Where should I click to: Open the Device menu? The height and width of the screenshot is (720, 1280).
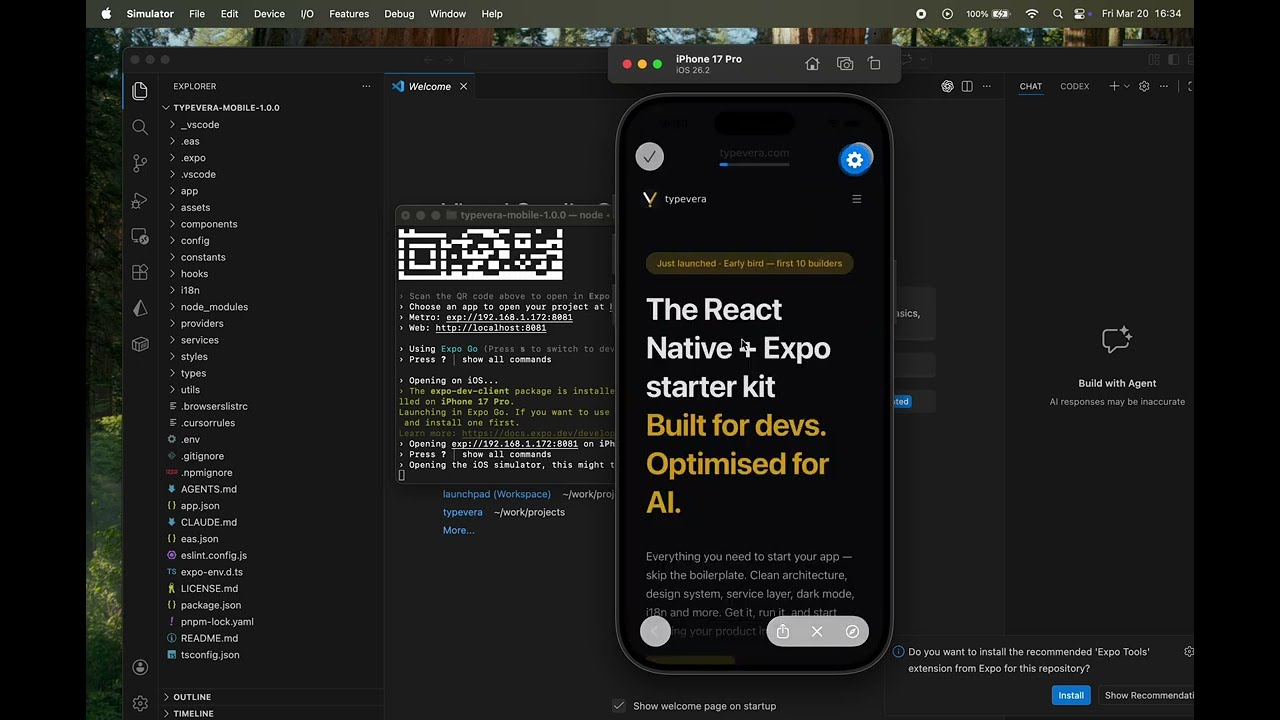269,14
